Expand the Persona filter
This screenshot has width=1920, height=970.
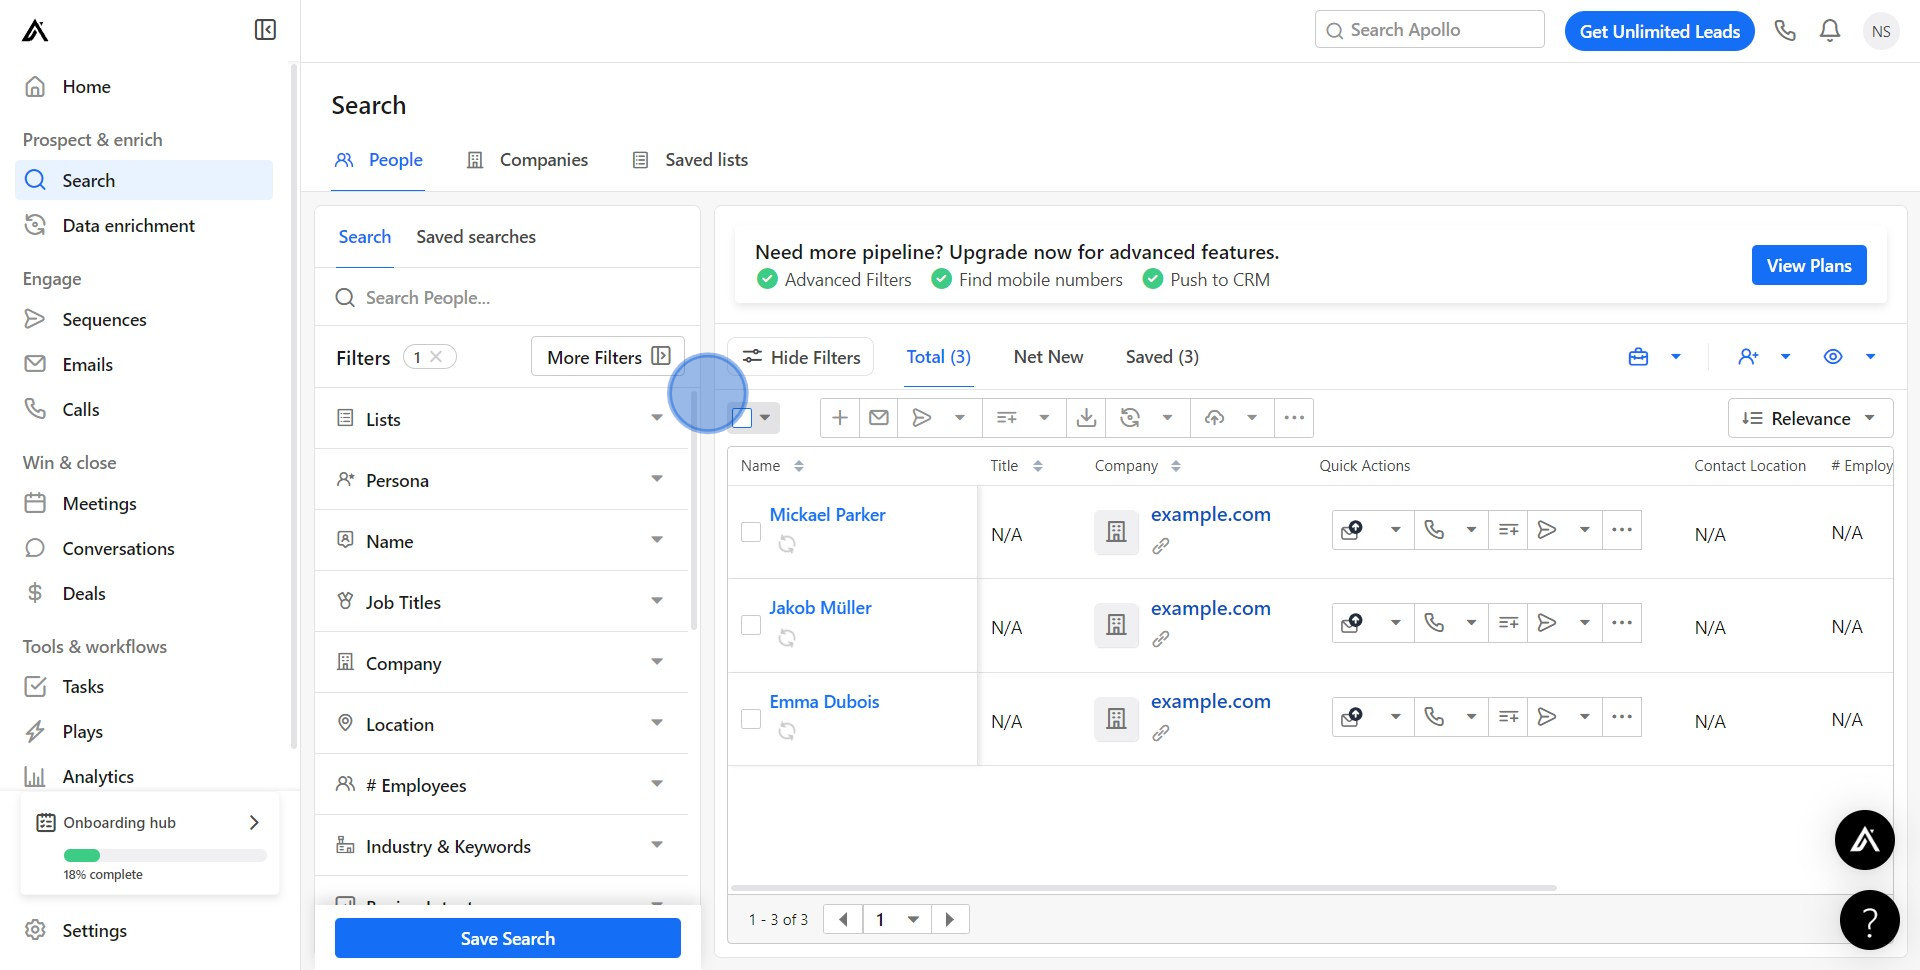(x=501, y=480)
